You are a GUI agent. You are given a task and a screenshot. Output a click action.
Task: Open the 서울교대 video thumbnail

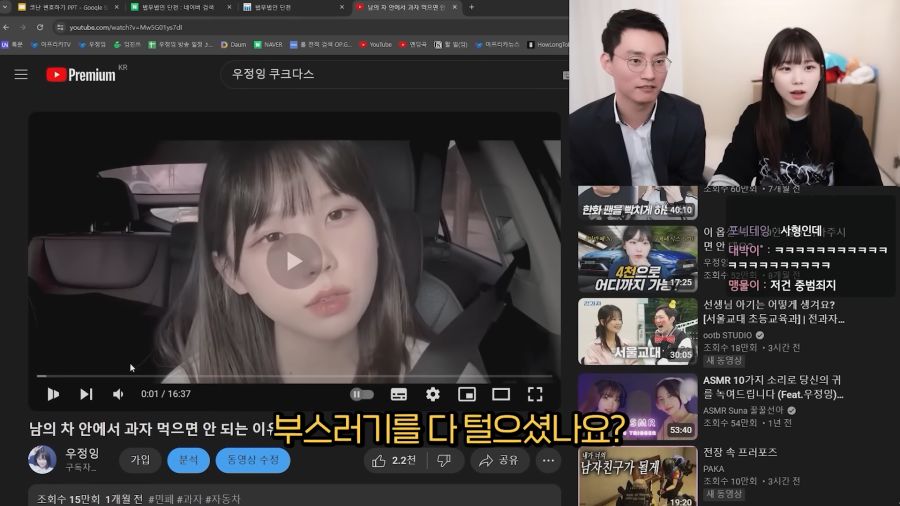tap(638, 332)
